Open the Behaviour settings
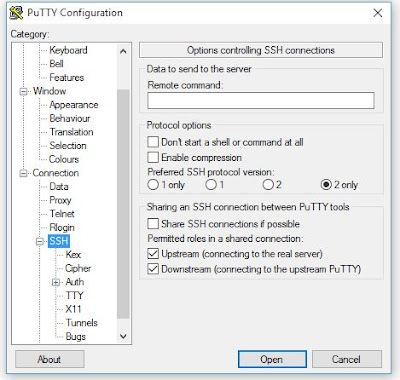The width and height of the screenshot is (400, 380). click(70, 118)
